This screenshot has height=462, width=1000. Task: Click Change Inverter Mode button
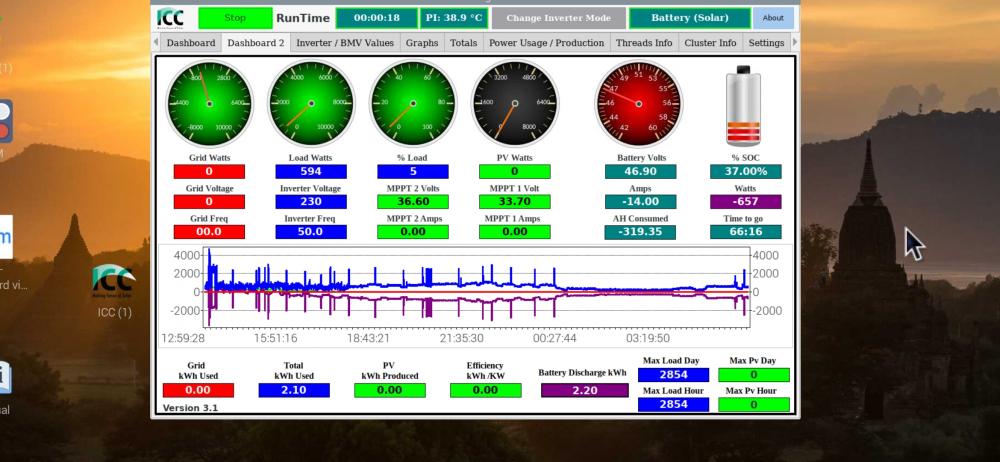pyautogui.click(x=559, y=18)
